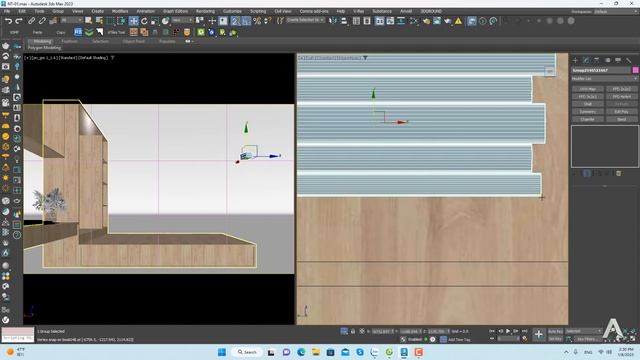The width and height of the screenshot is (640, 360).
Task: Click remove modifier trash icon under stack
Action: pos(618,173)
